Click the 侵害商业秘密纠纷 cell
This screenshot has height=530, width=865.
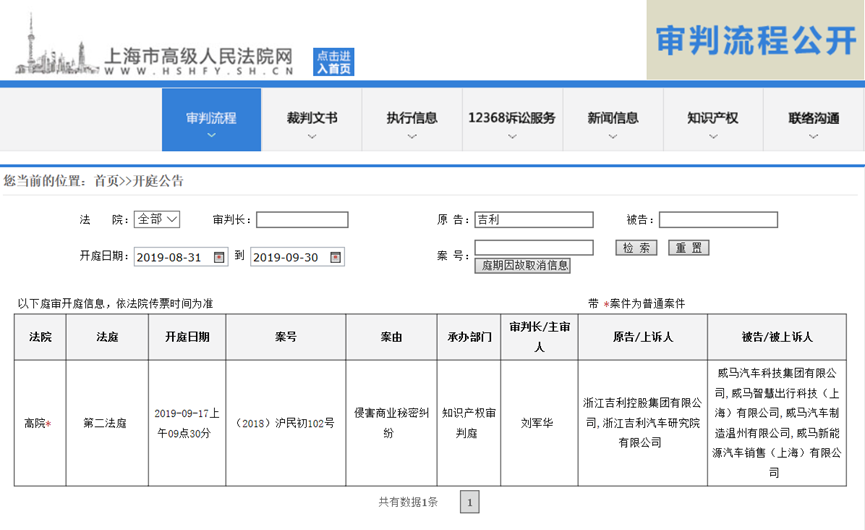pos(391,424)
